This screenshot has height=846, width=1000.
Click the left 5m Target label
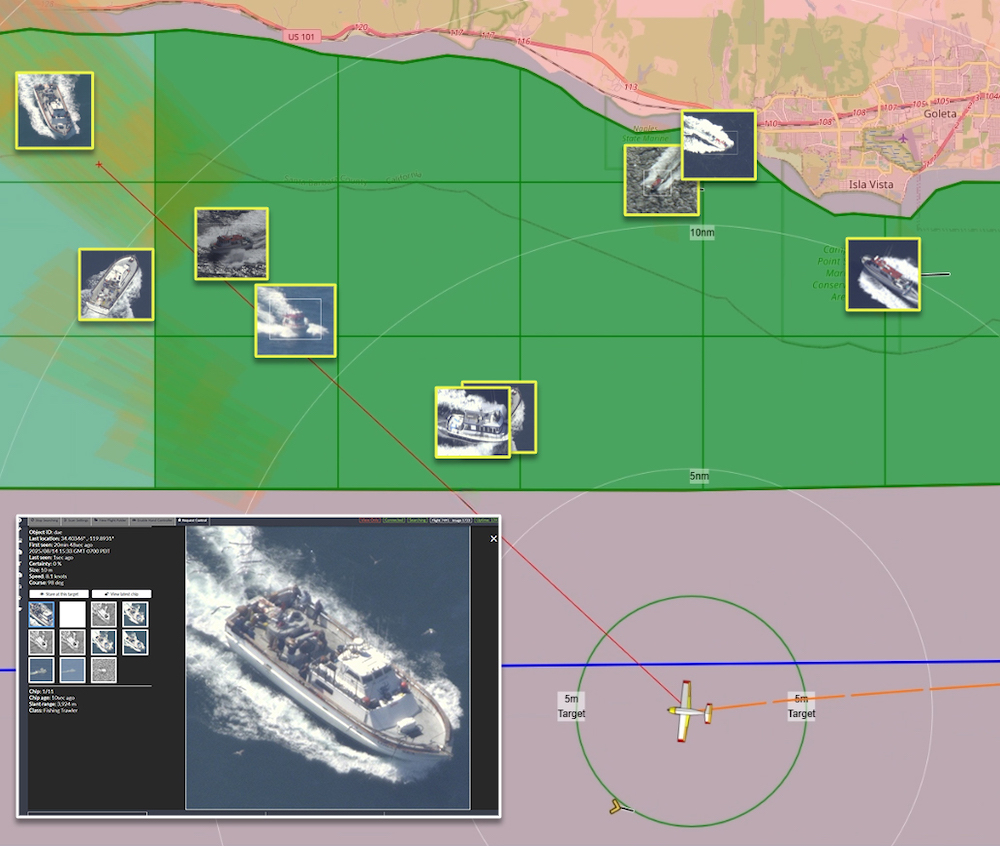[x=571, y=706]
